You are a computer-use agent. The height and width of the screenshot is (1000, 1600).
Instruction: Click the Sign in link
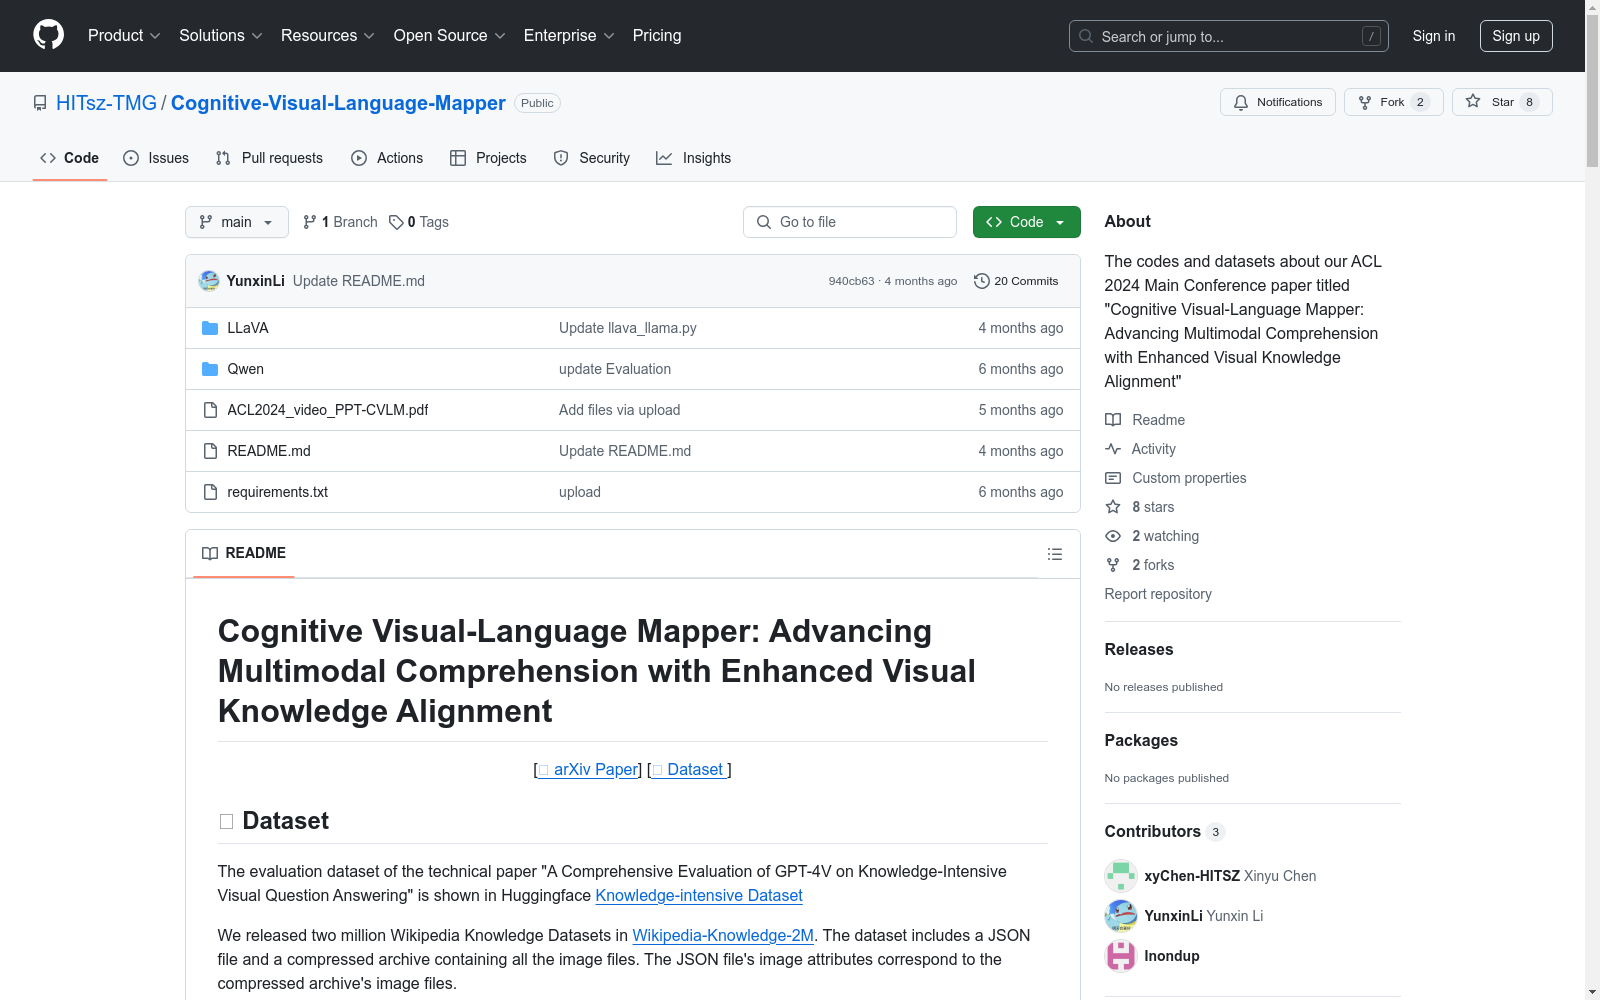(x=1433, y=36)
